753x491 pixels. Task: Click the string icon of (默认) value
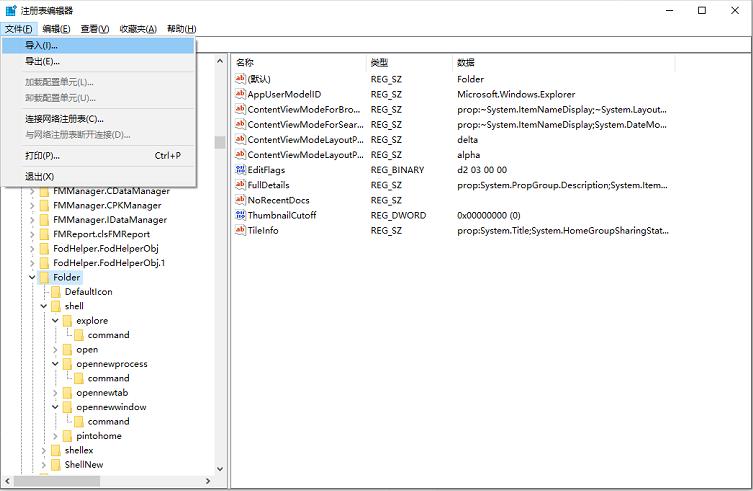240,78
